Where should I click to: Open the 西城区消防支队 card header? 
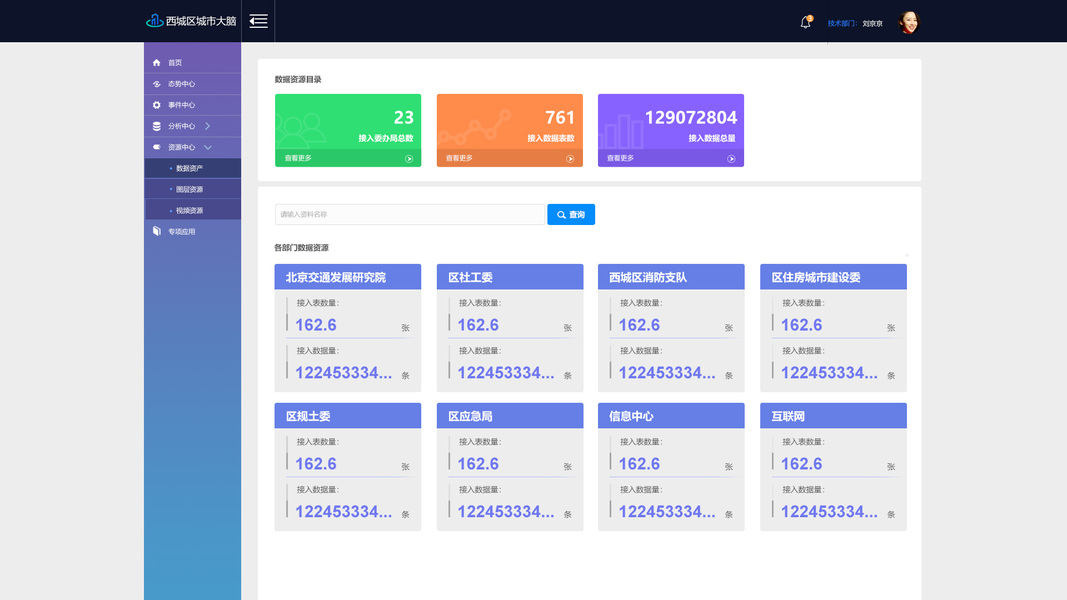(671, 277)
